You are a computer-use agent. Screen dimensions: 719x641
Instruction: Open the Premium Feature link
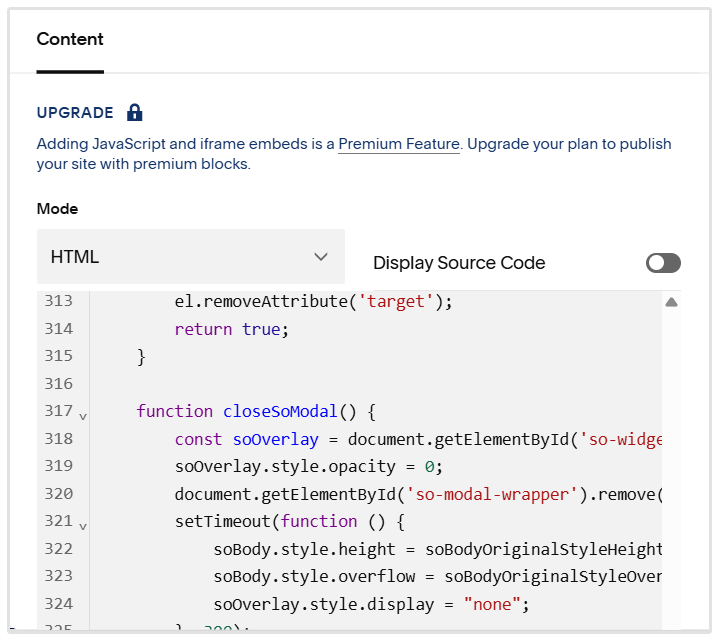pos(398,144)
